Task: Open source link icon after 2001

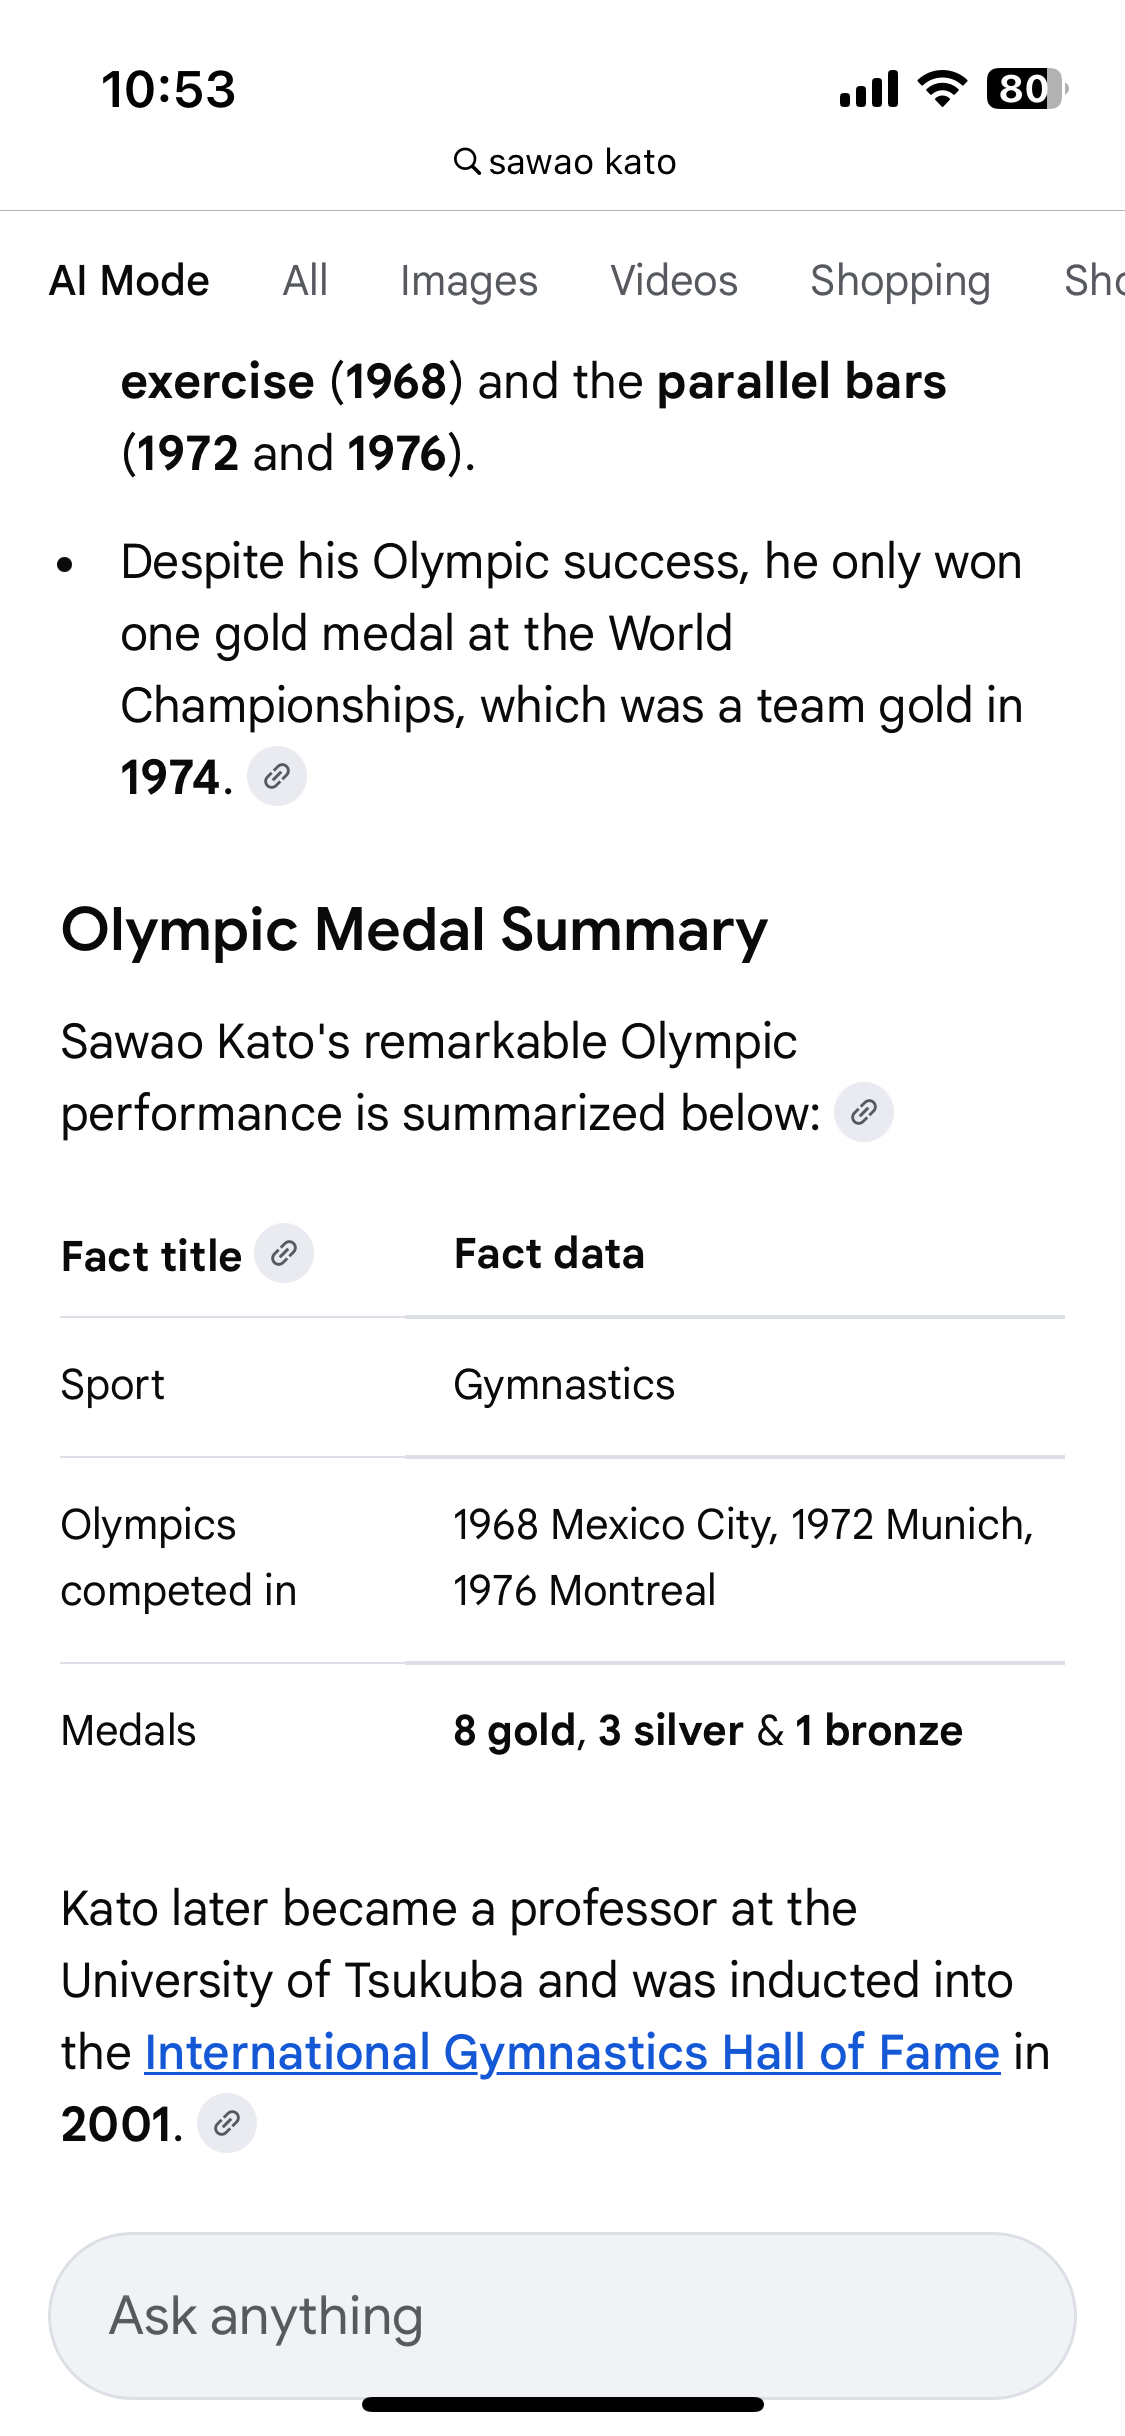Action: coord(227,2123)
